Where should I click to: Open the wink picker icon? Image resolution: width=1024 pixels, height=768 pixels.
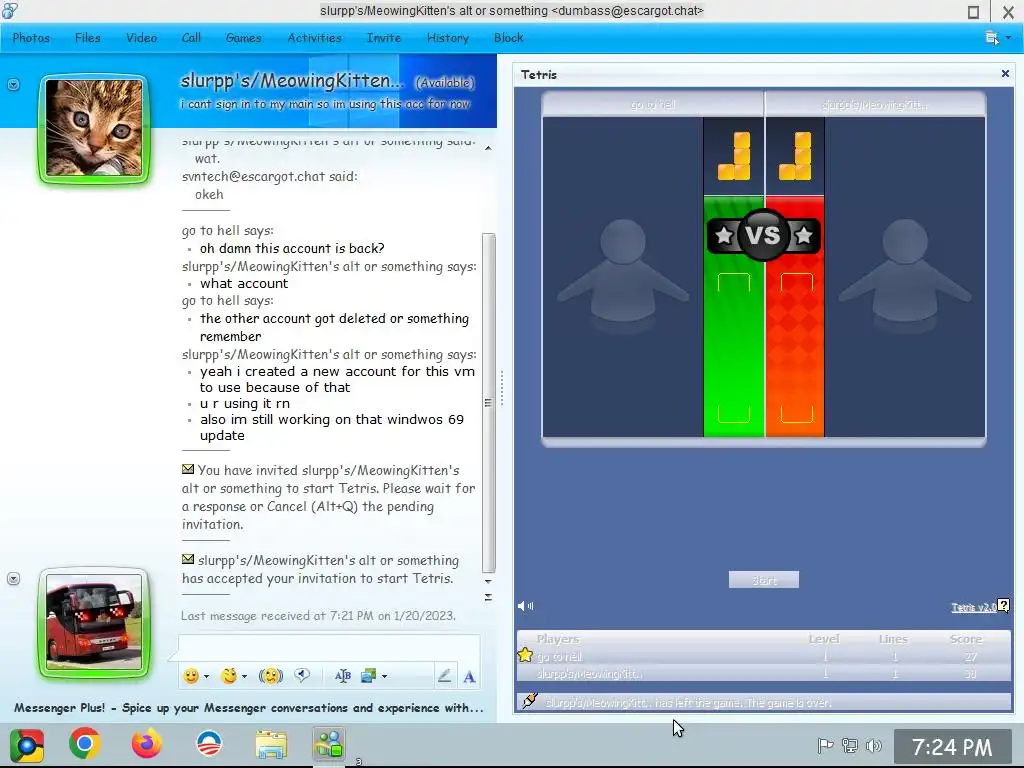[229, 676]
